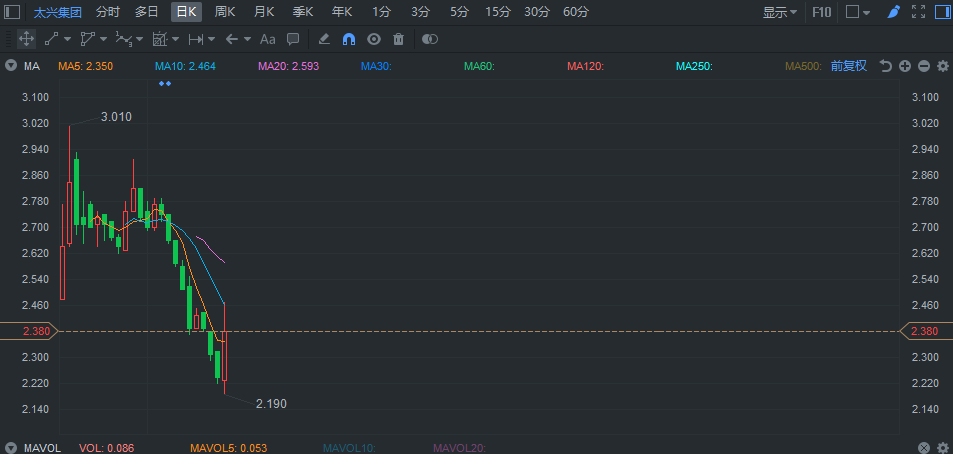Expand the arrow marker dropdown
The image size is (953, 454).
tap(247, 39)
